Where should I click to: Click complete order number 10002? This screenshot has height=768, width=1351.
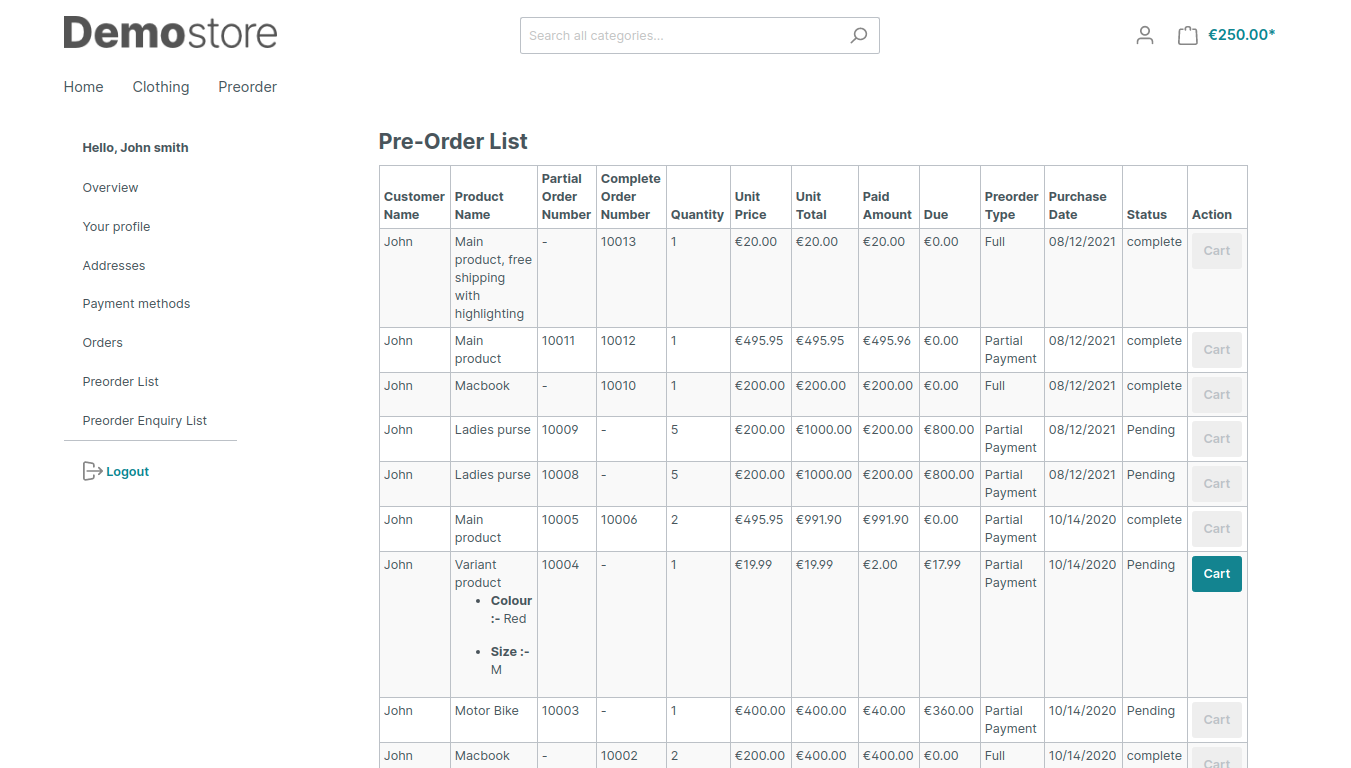tap(619, 756)
